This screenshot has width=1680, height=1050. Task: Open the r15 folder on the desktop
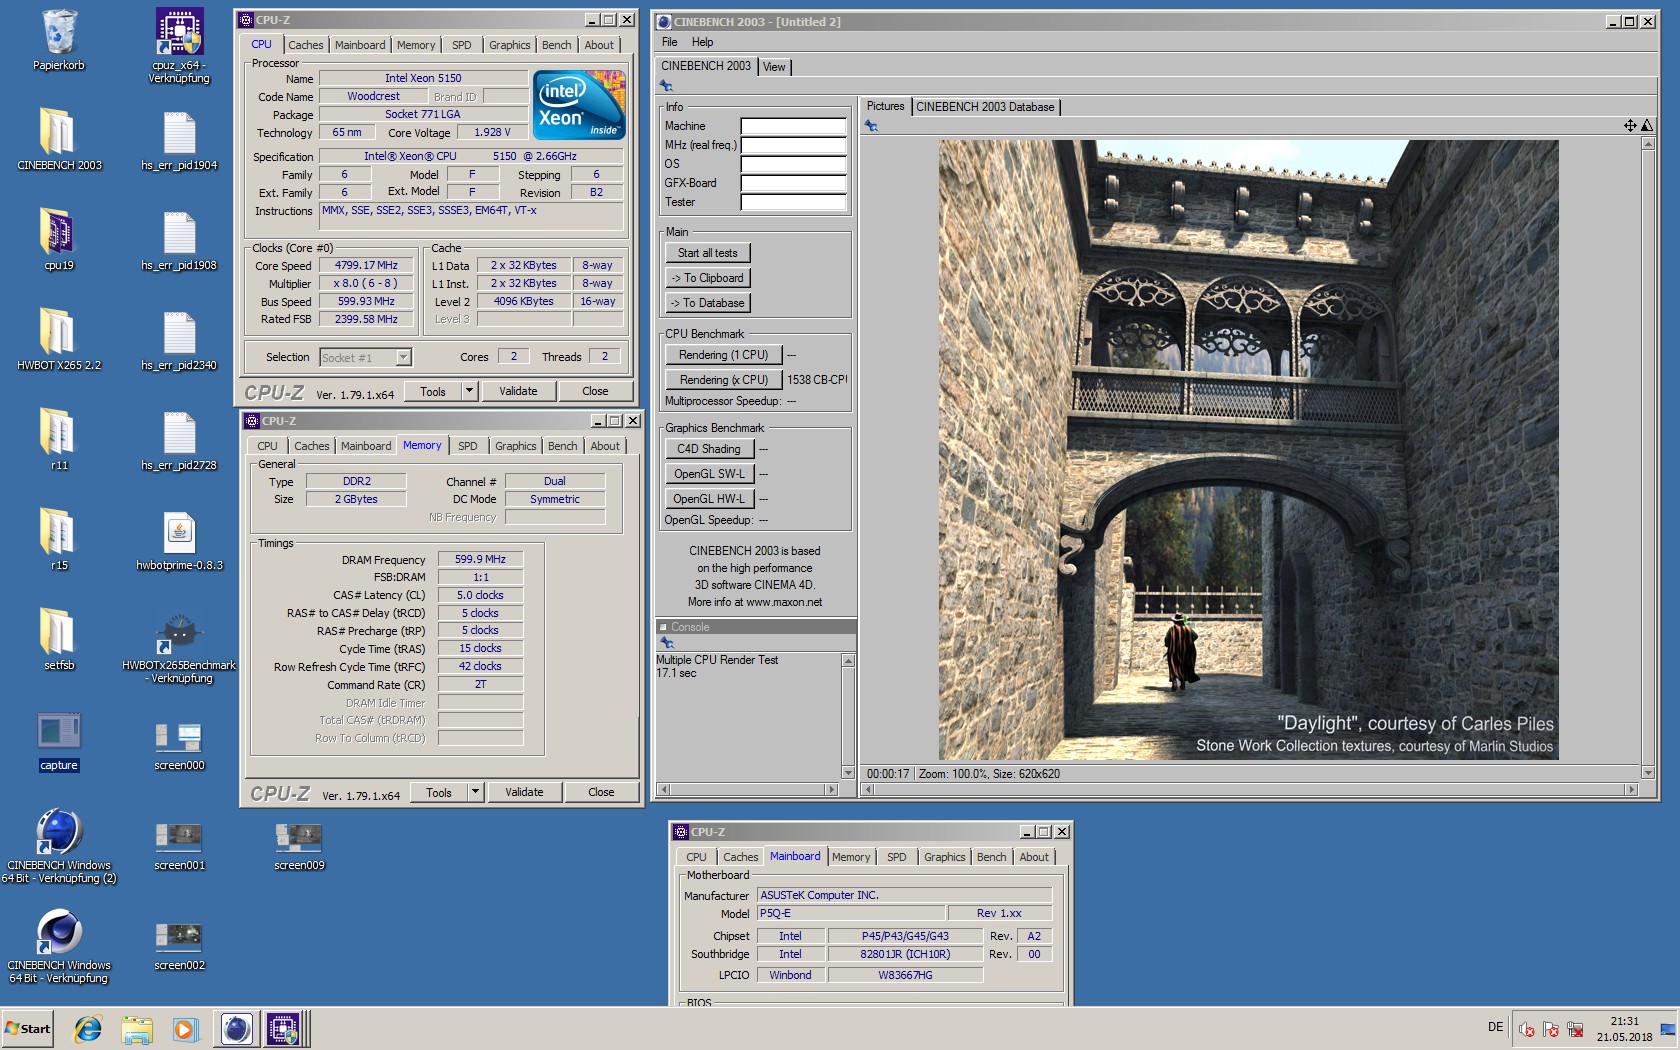pyautogui.click(x=59, y=540)
